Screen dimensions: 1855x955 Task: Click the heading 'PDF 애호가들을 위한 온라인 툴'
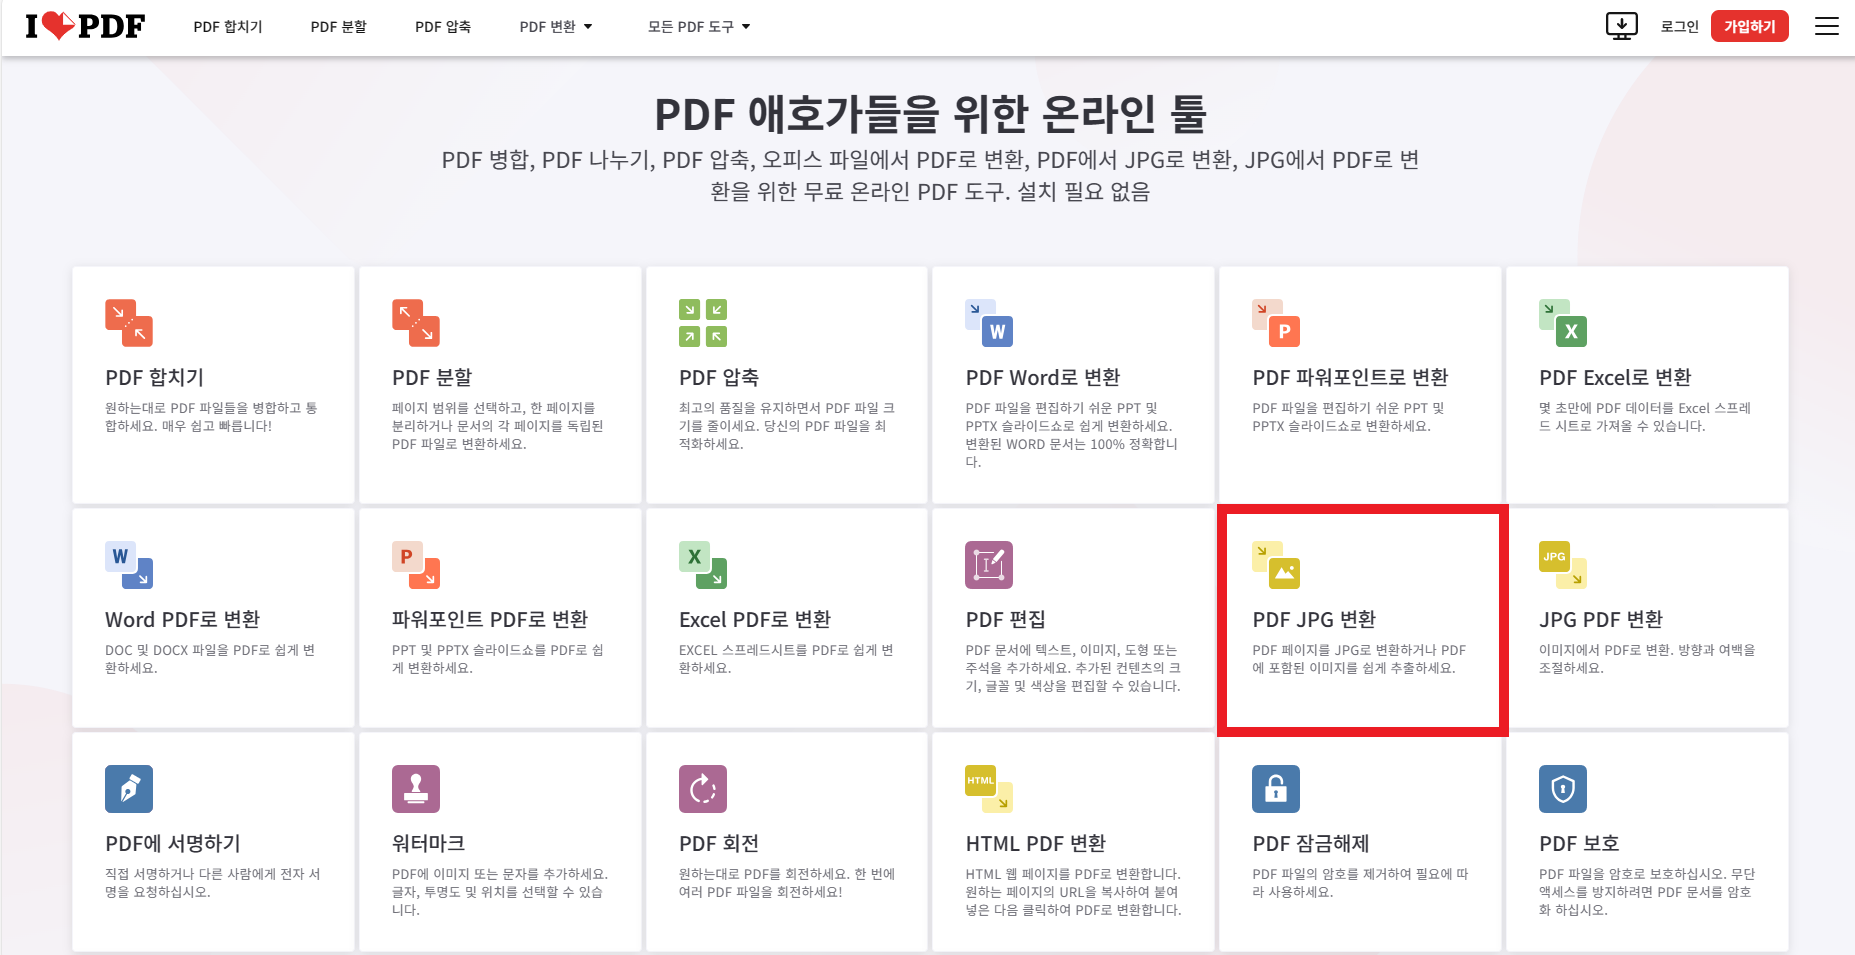pyautogui.click(x=930, y=114)
